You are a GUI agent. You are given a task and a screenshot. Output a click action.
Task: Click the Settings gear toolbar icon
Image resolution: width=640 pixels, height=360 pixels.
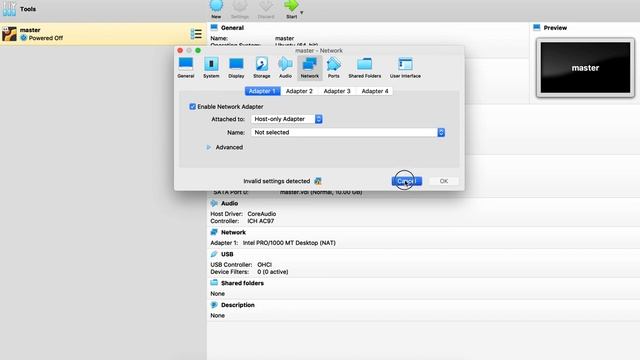point(240,9)
